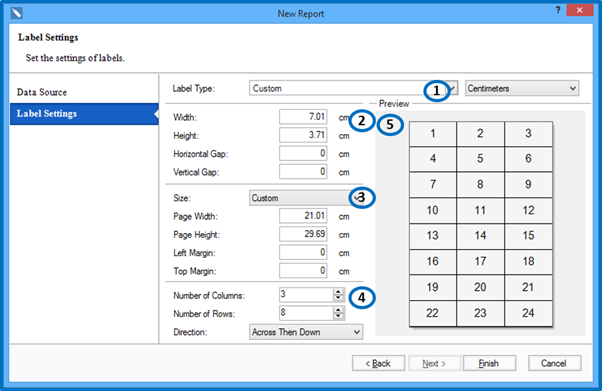Click the Page Height field

click(x=303, y=234)
